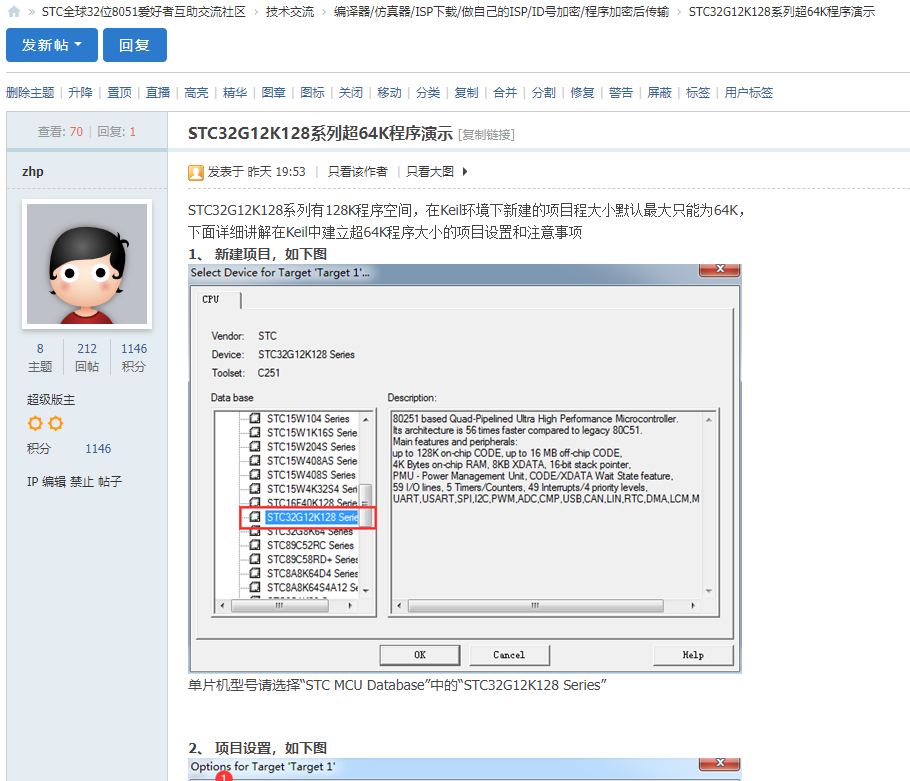Click the home icon in breadcrumb
The height and width of the screenshot is (781, 910).
tap(14, 12)
